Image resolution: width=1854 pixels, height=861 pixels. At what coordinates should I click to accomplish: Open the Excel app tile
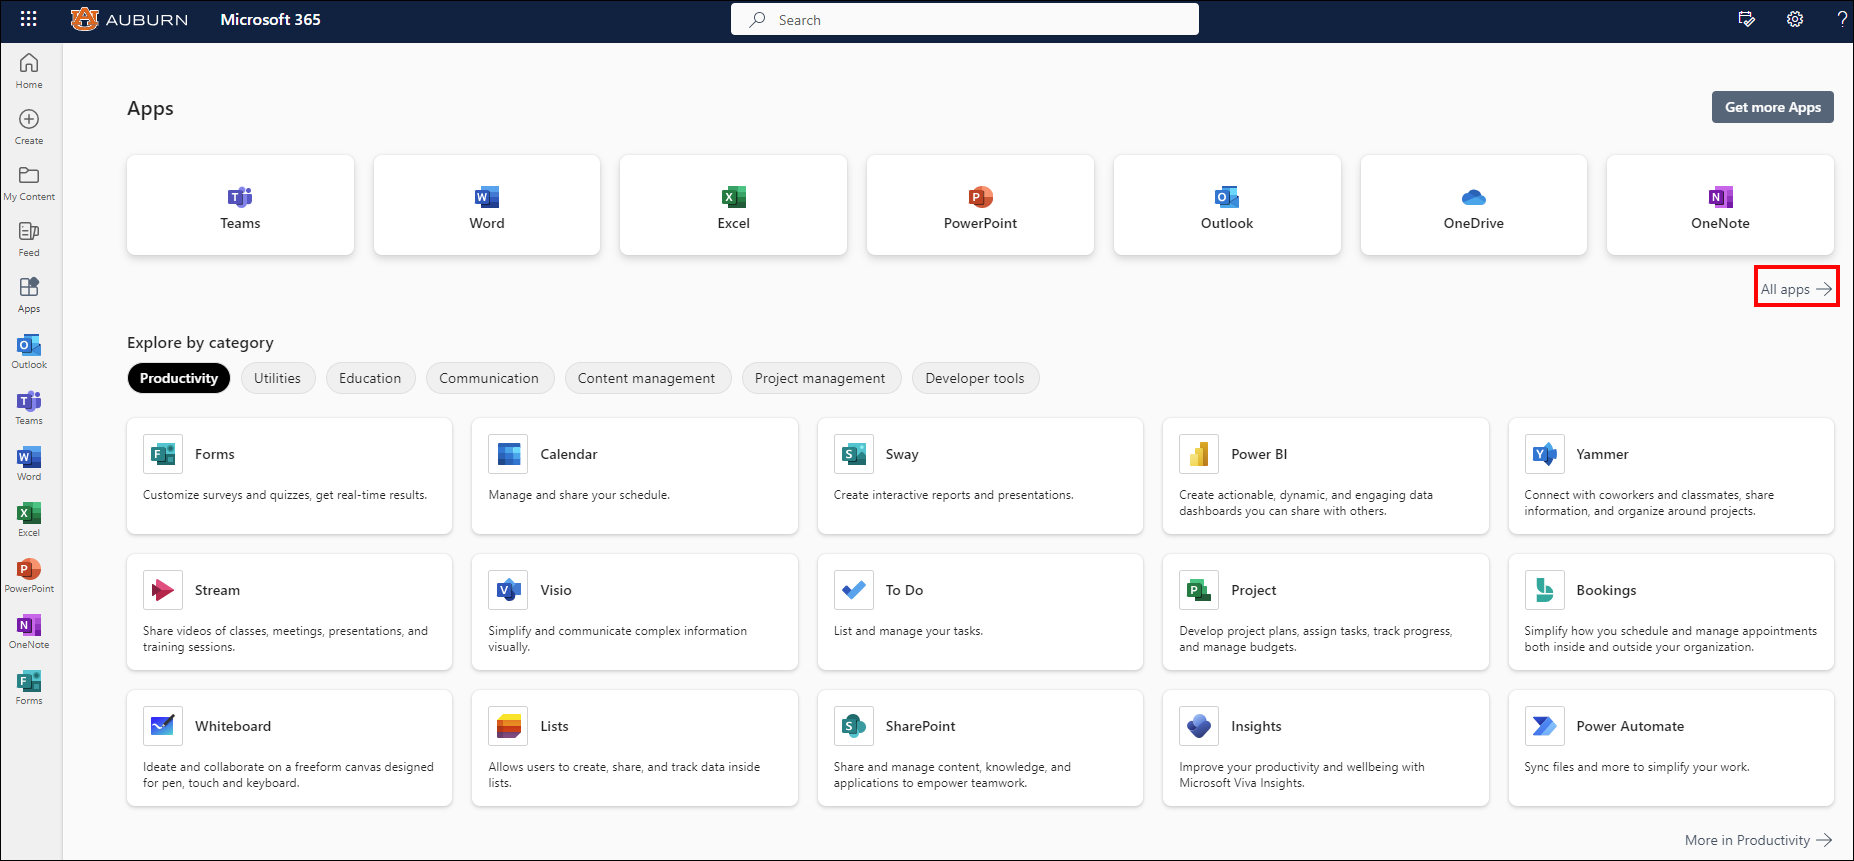click(x=733, y=205)
